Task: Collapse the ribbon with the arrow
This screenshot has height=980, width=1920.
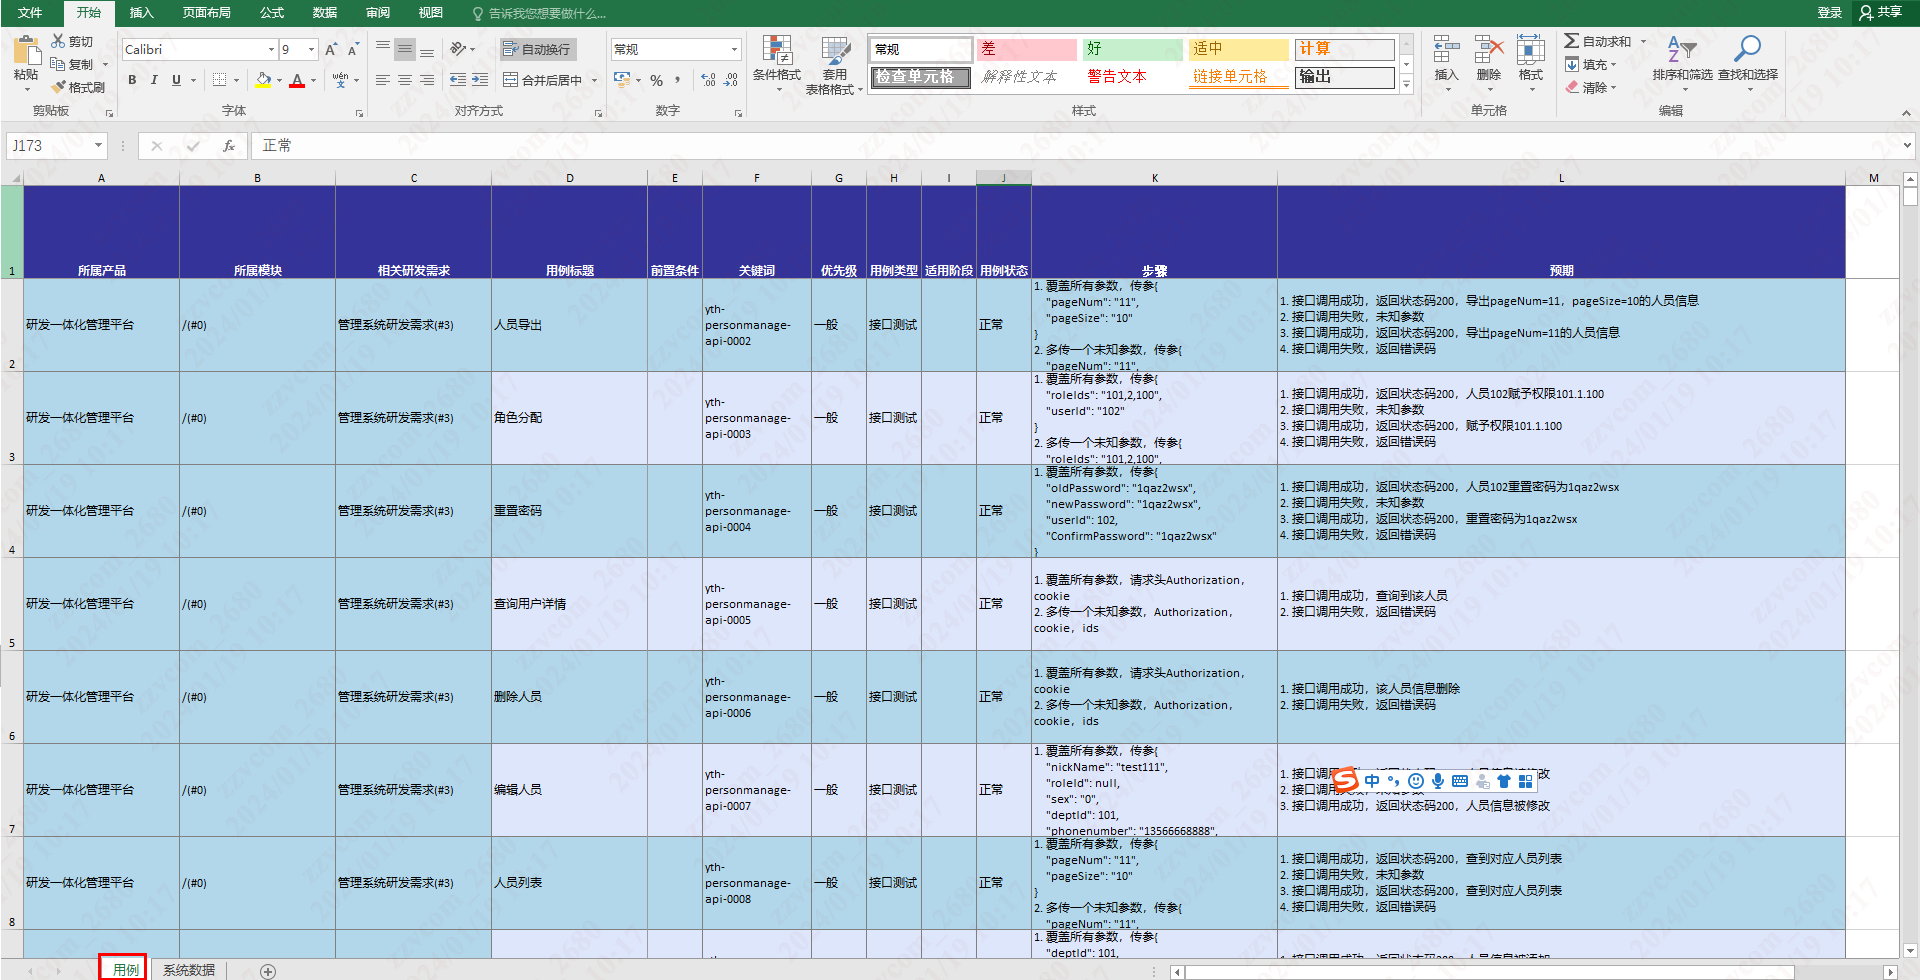Action: click(1906, 113)
